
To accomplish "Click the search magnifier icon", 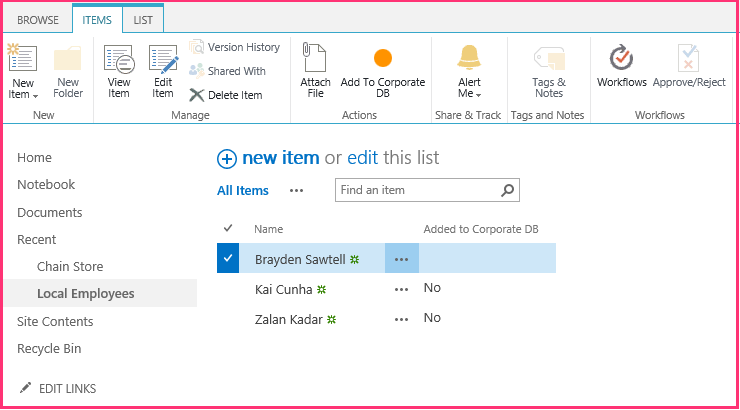I will [x=507, y=190].
